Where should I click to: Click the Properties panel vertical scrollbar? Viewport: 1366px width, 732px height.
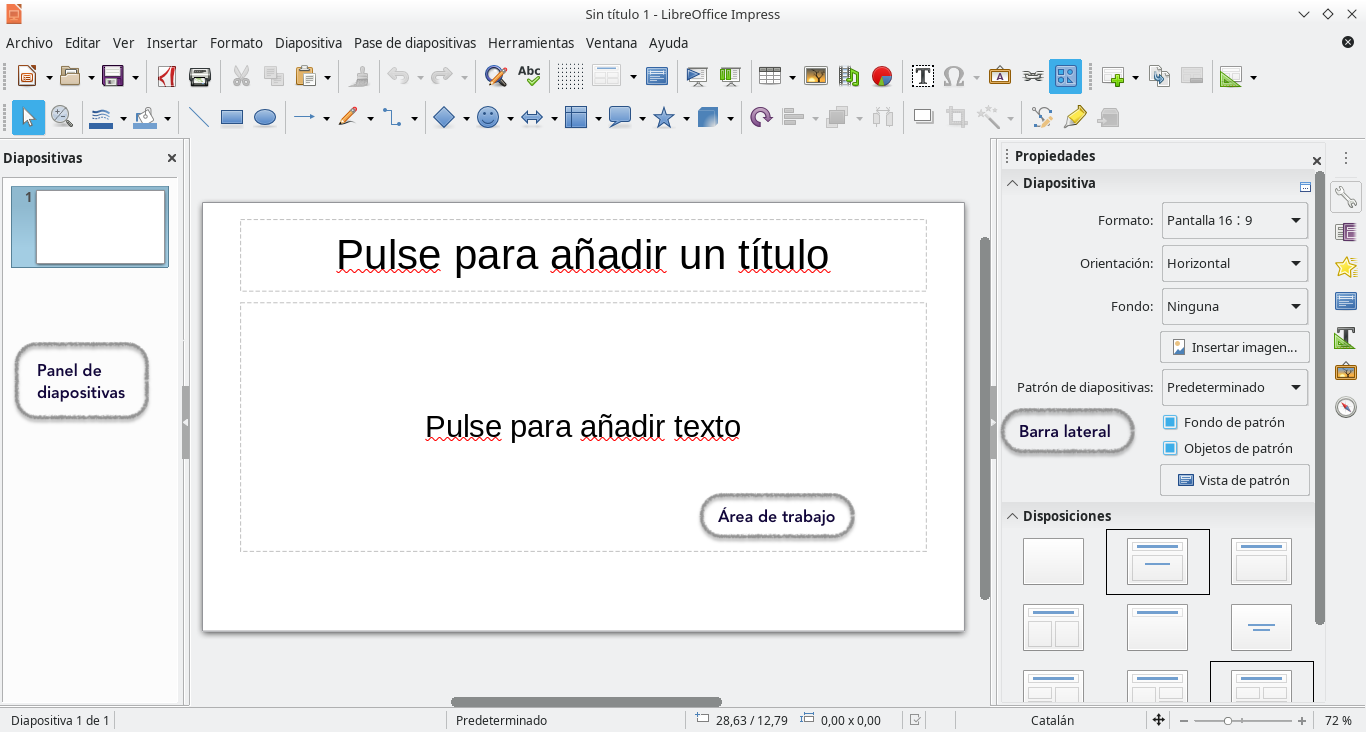pos(1320,400)
